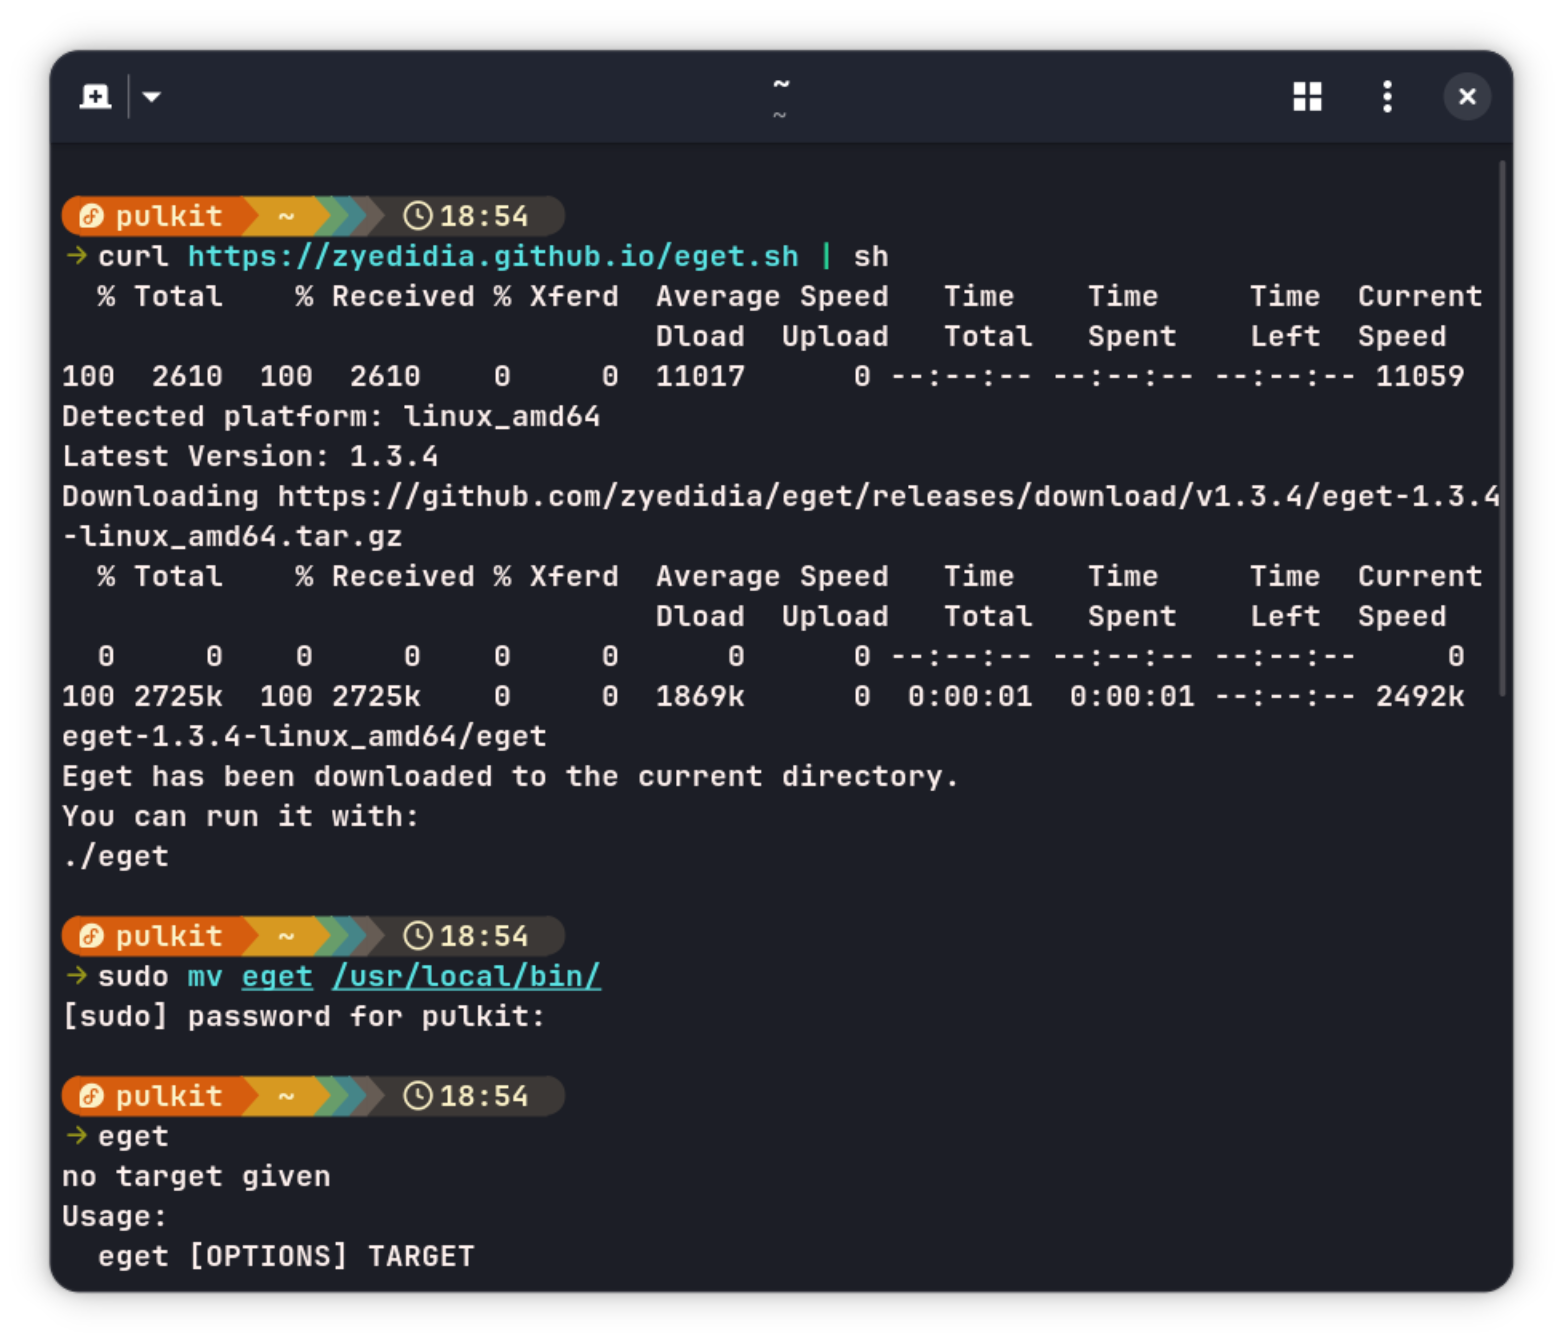Click the underlined eget argument after mv
The height and width of the screenshot is (1342, 1564).
point(277,977)
